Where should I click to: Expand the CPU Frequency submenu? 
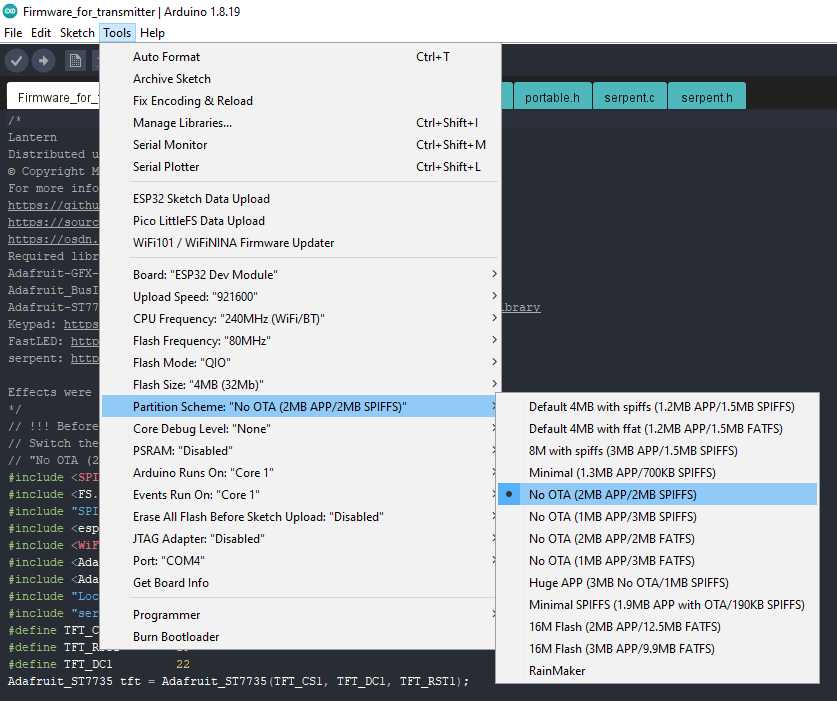(300, 319)
